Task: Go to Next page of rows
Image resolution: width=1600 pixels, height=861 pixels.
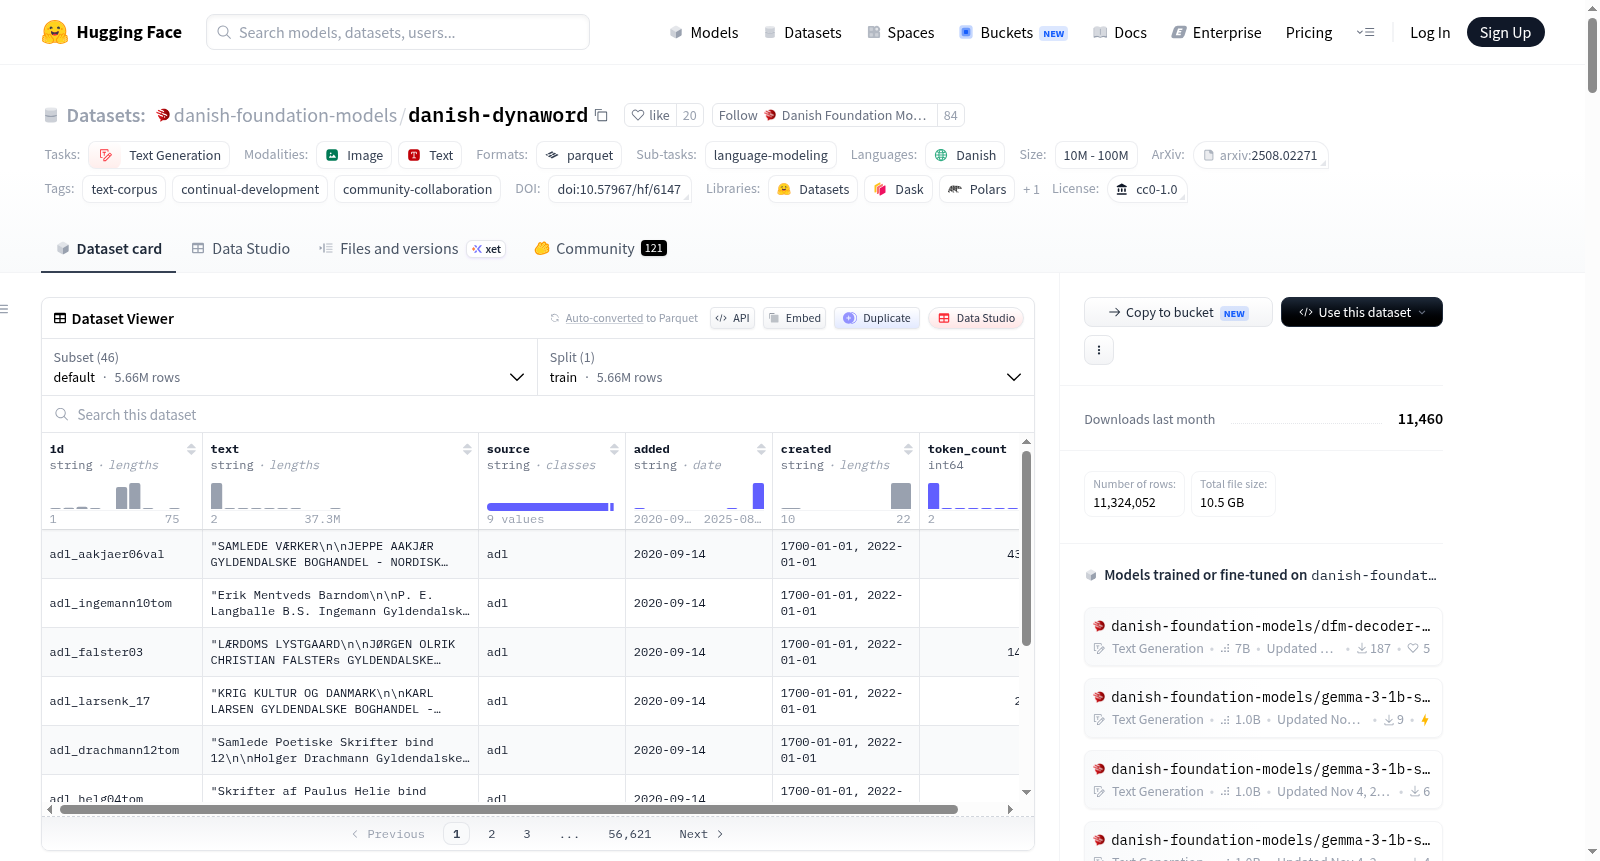Action: [x=701, y=834]
